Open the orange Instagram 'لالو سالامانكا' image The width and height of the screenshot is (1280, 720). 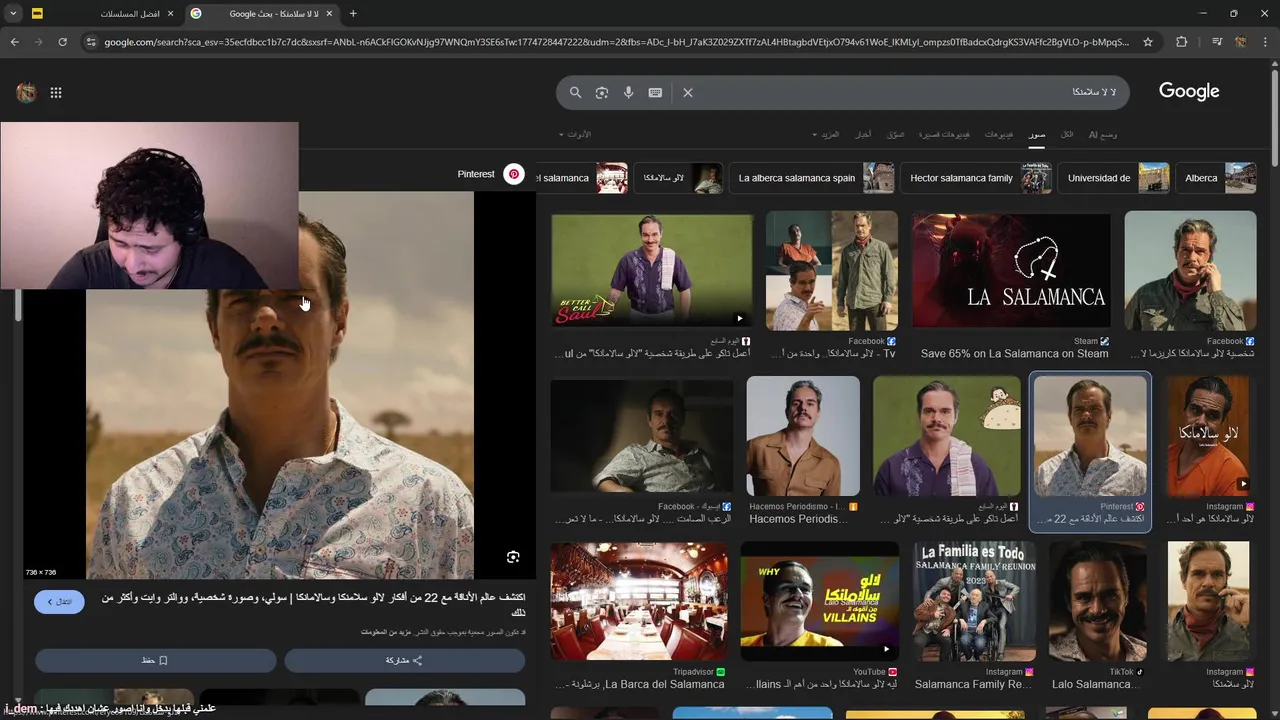(1208, 437)
